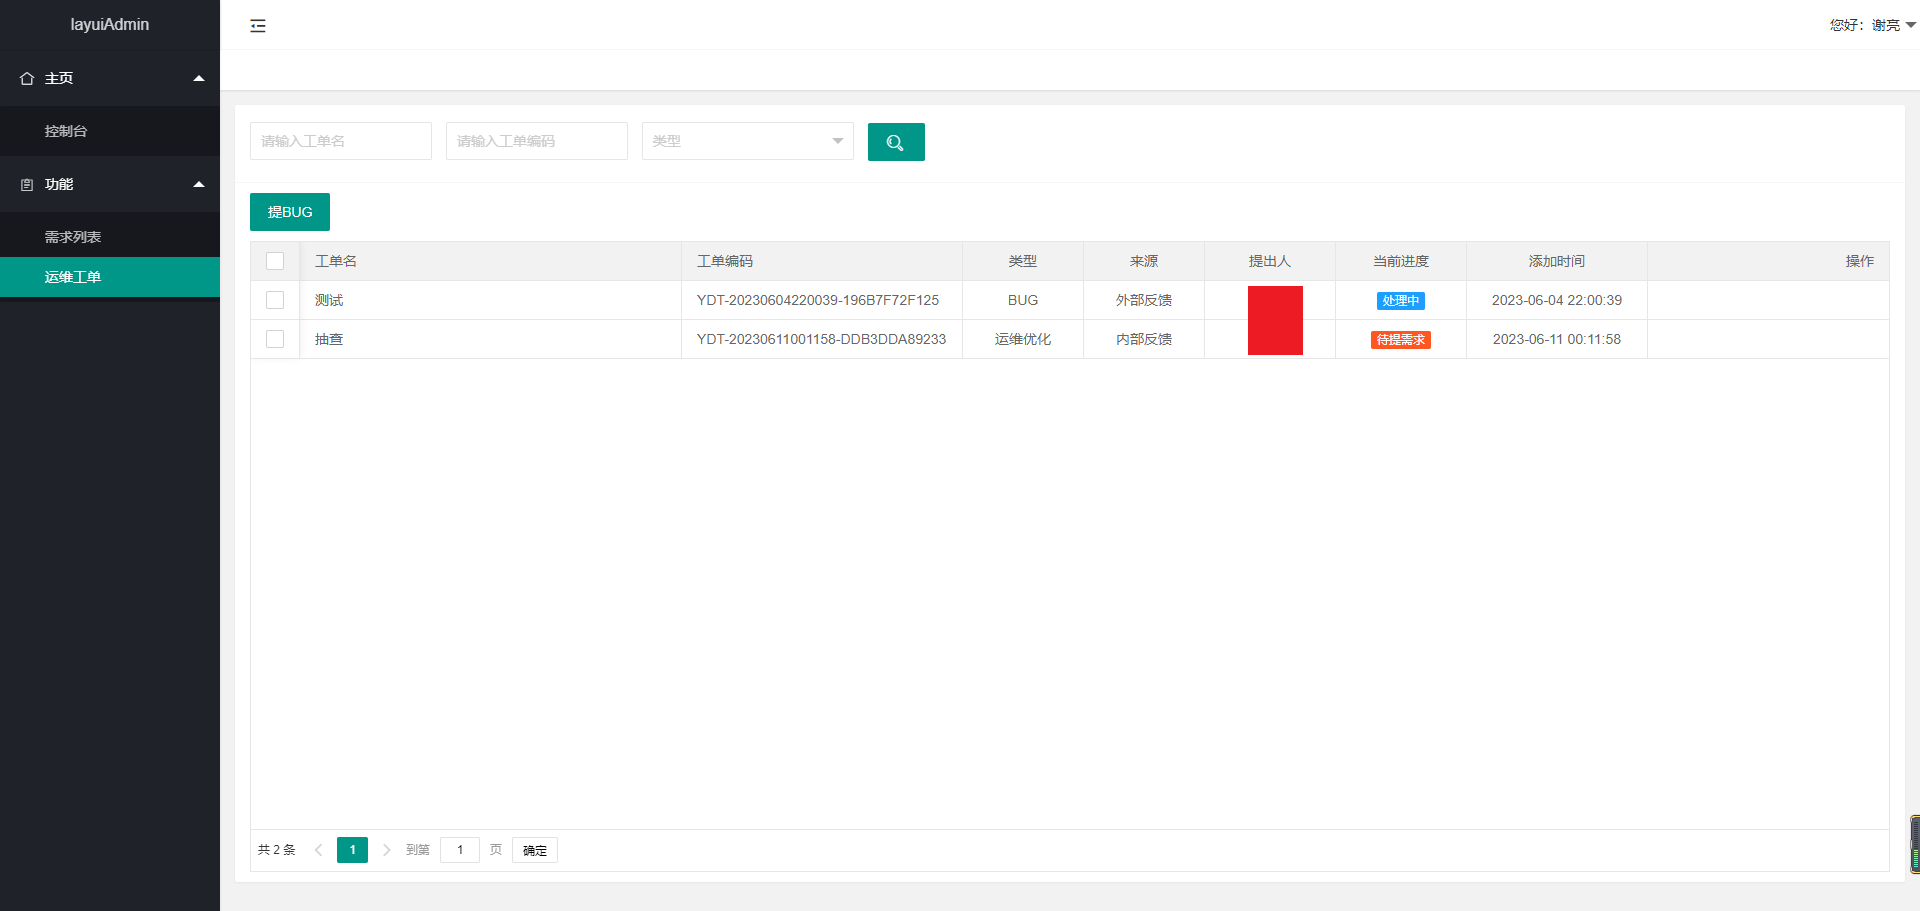1920x911 pixels.
Task: Click the 运维优化 type cell
Action: pyautogui.click(x=1023, y=339)
